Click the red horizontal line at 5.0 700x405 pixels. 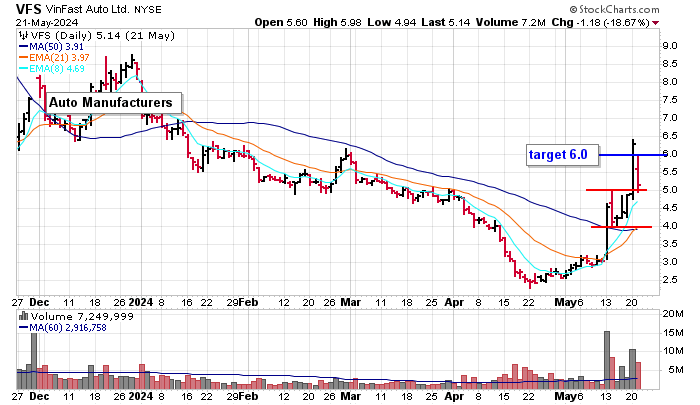coord(616,190)
